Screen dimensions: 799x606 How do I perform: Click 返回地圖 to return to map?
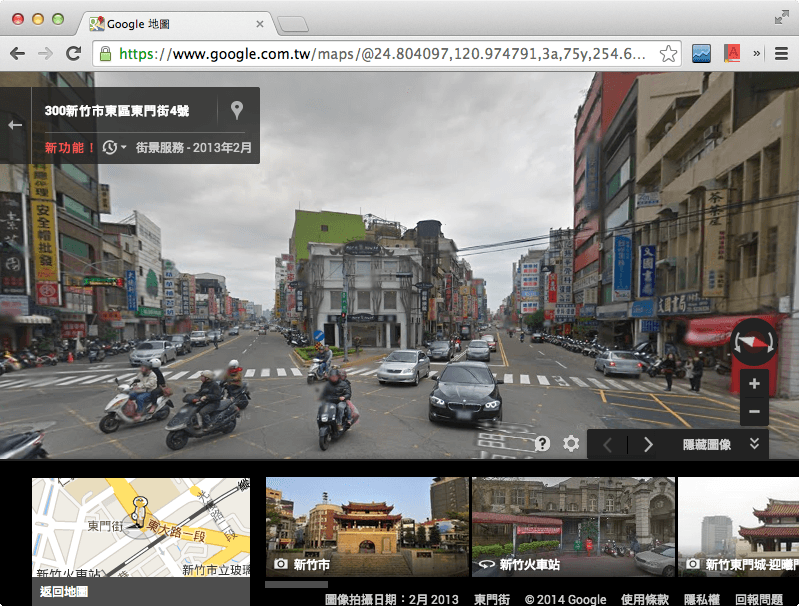click(64, 592)
